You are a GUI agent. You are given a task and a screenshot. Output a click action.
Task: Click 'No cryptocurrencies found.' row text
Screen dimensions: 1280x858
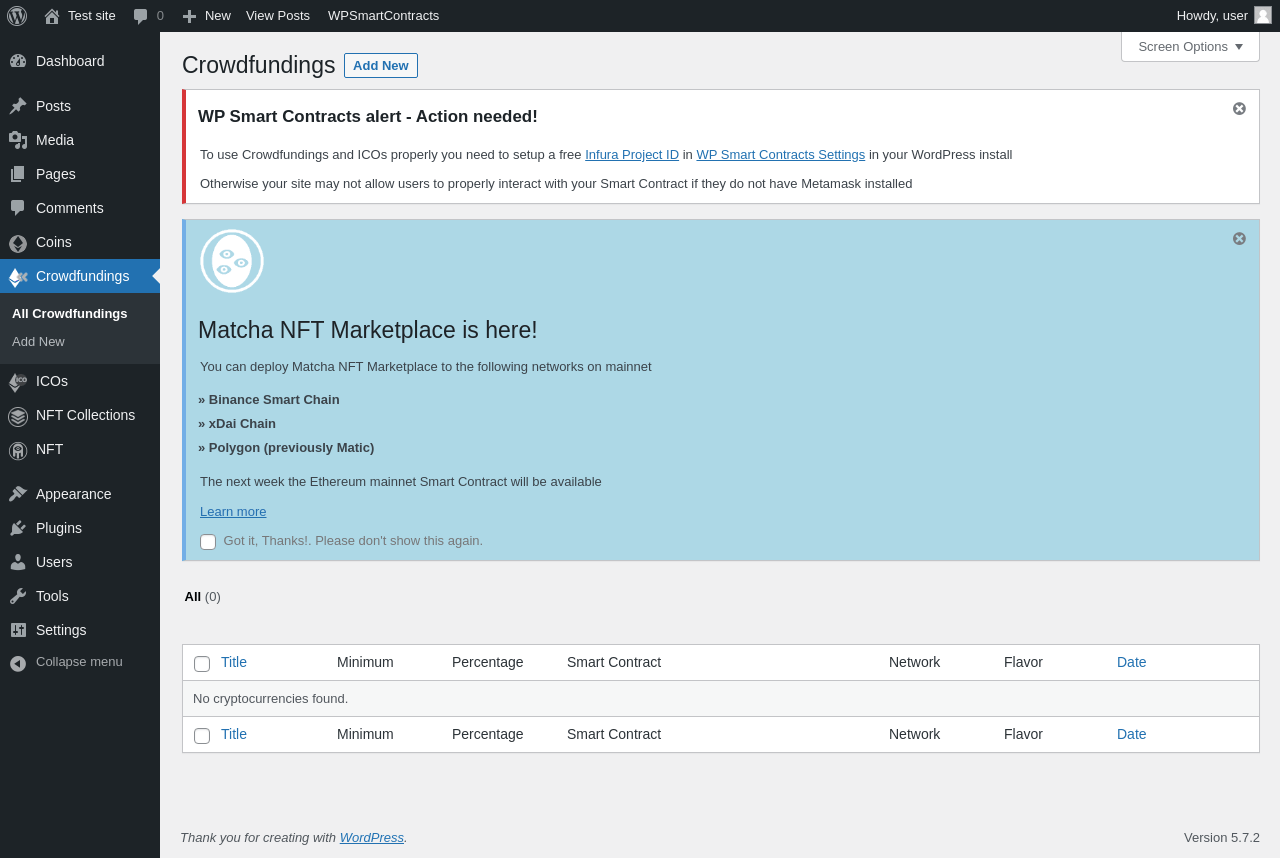271,699
